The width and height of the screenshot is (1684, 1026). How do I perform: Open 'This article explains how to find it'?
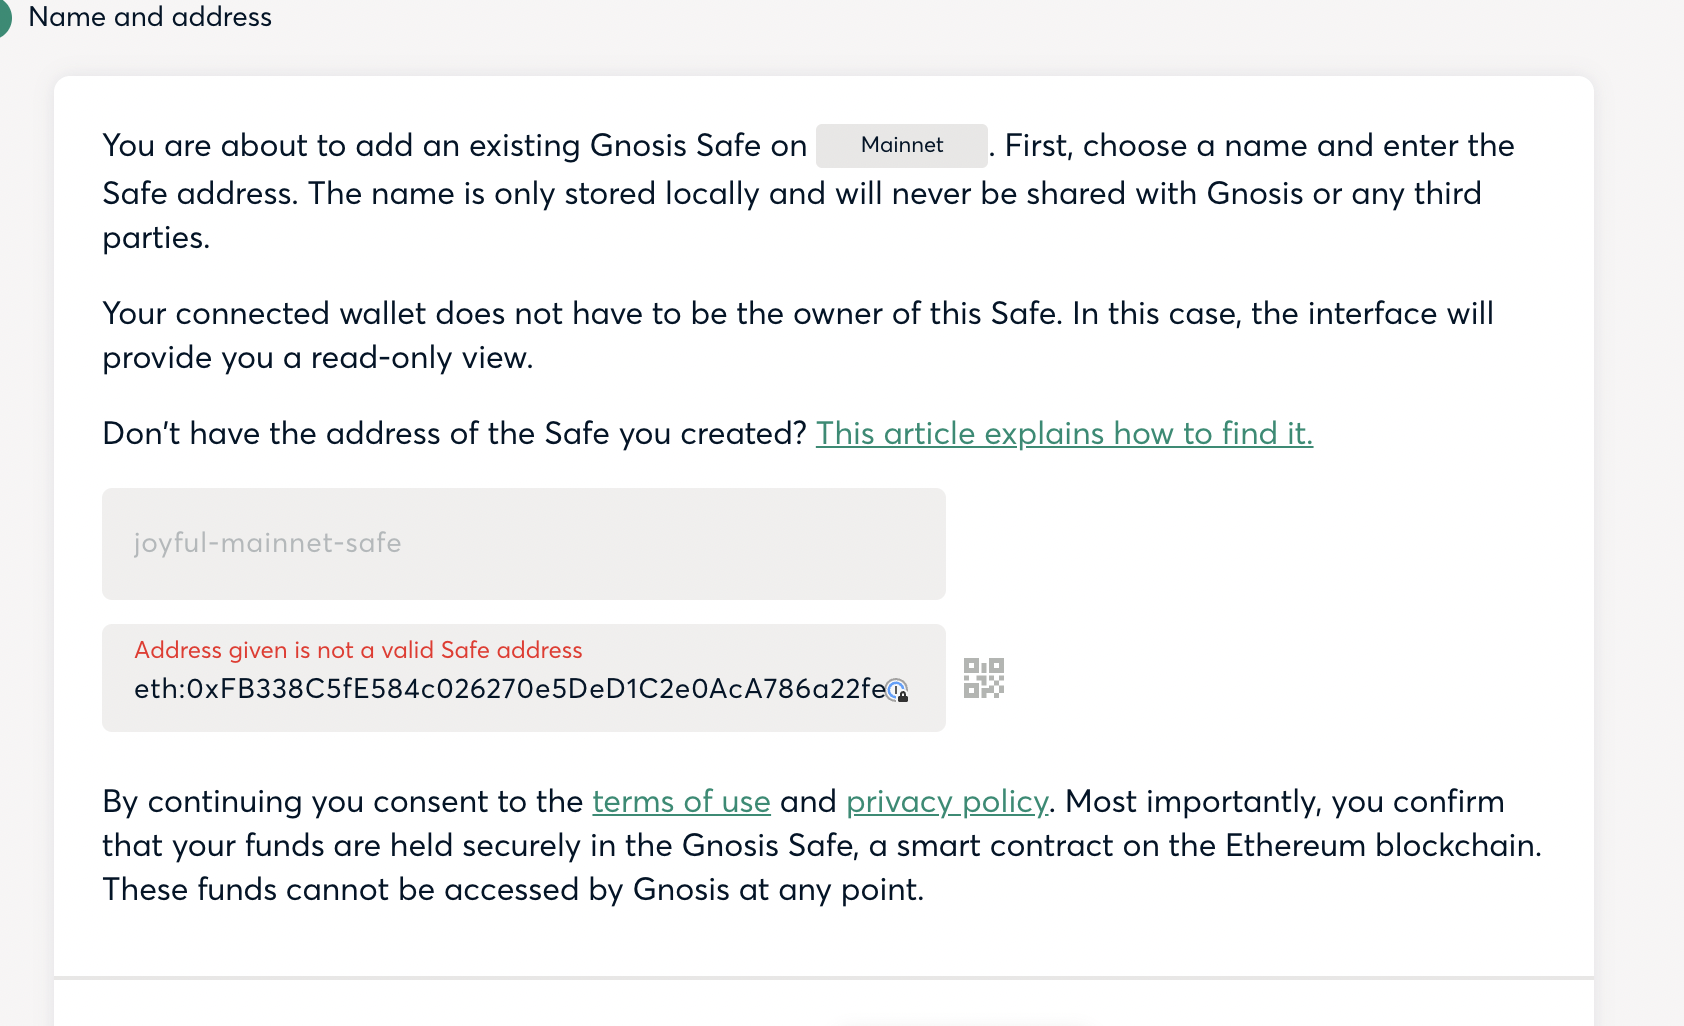point(1064,434)
